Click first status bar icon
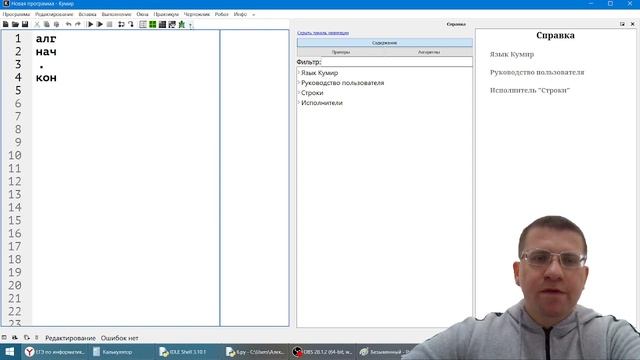 click(4, 338)
